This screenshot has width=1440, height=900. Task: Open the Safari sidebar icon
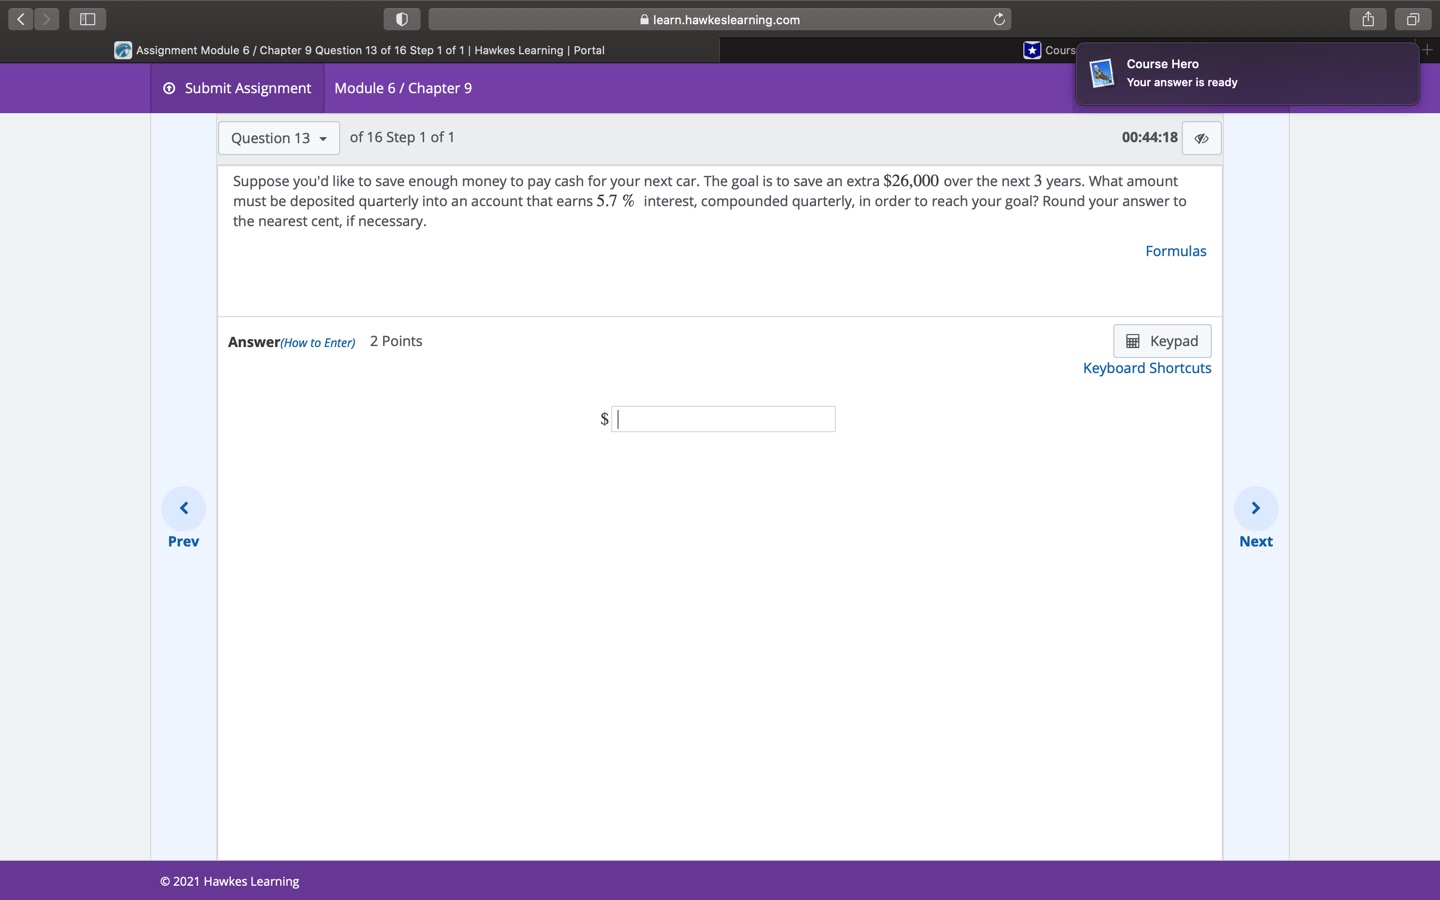87,18
